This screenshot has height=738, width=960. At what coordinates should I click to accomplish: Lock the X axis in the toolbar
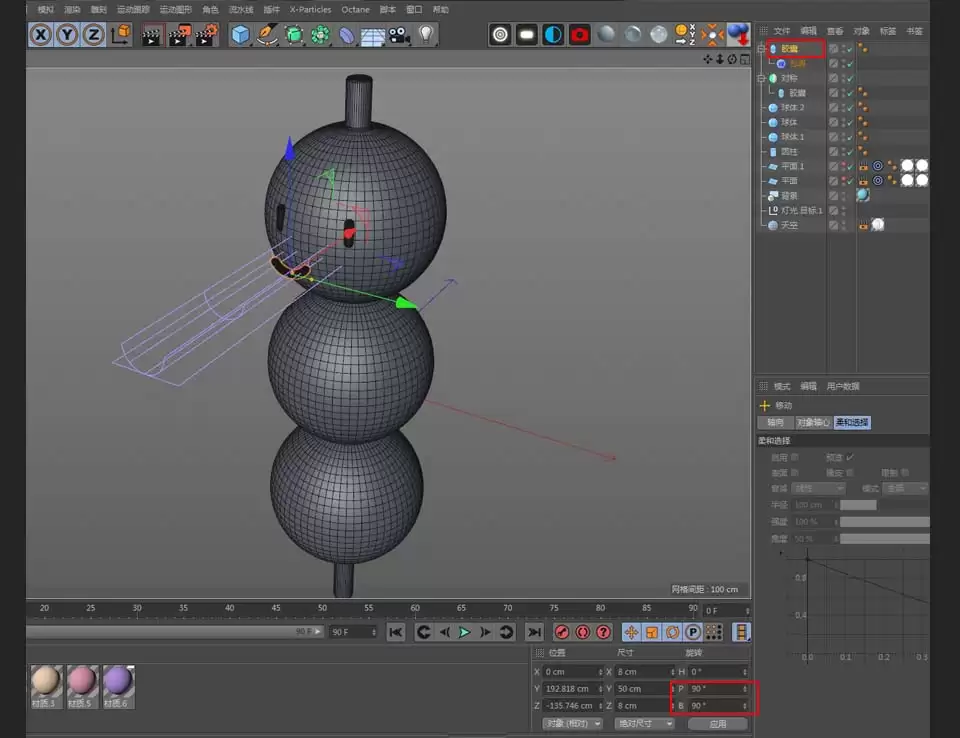point(38,35)
